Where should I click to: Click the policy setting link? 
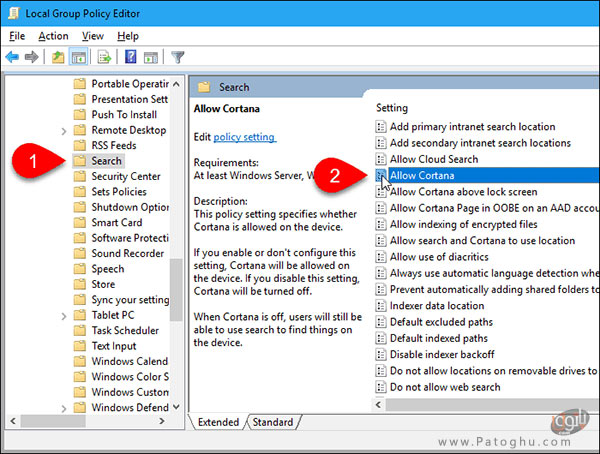tap(244, 137)
